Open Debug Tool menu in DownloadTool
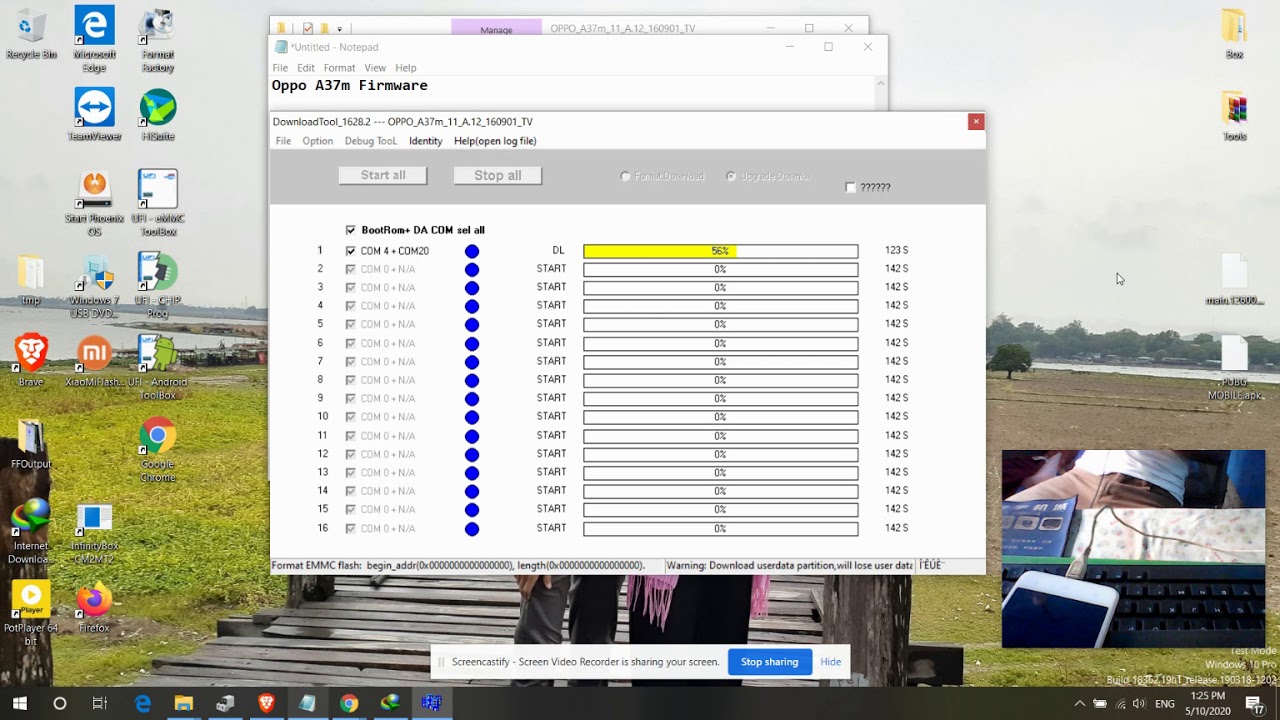Image resolution: width=1280 pixels, height=720 pixels. point(371,141)
